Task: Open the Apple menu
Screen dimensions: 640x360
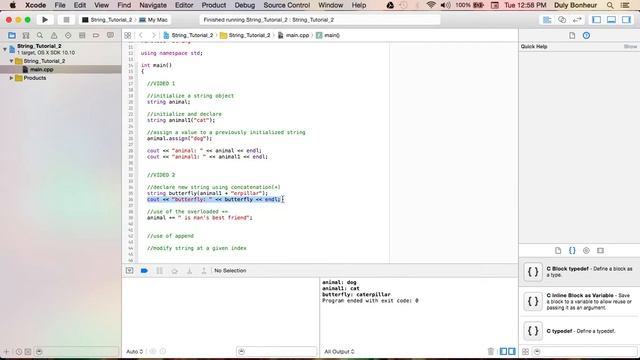Action: click(x=13, y=5)
